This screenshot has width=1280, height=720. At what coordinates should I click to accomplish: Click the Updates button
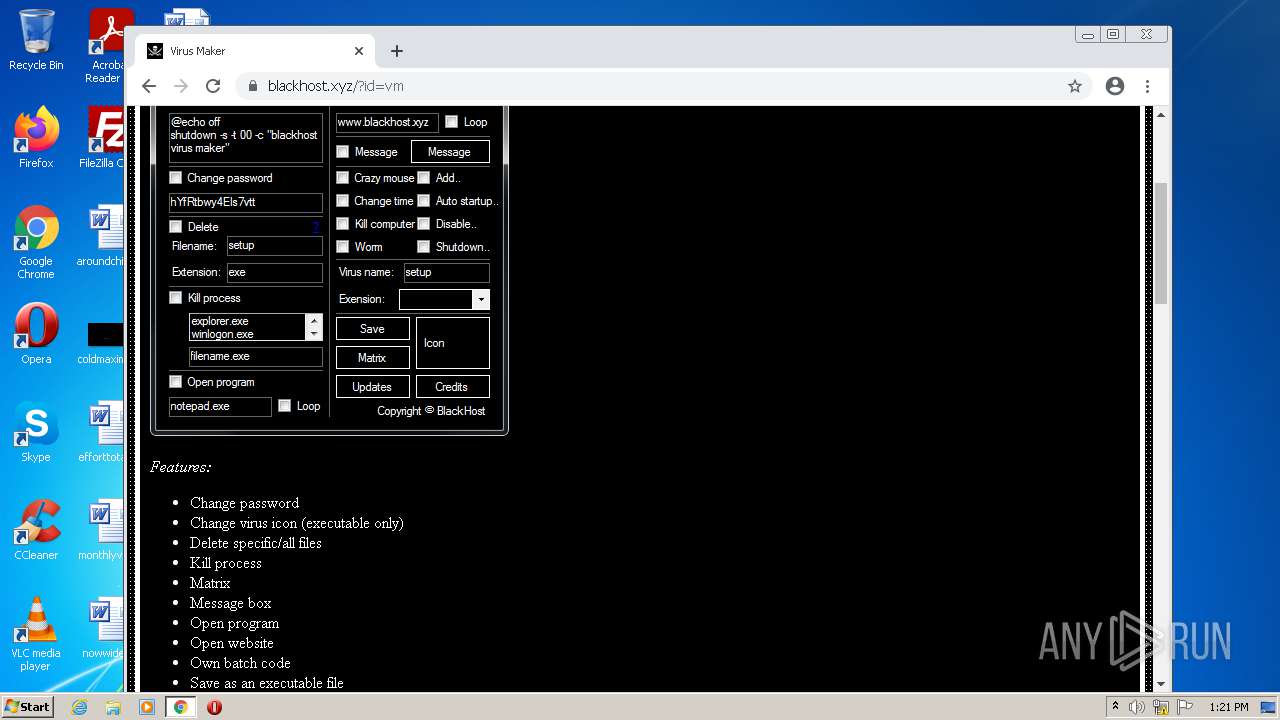click(373, 387)
